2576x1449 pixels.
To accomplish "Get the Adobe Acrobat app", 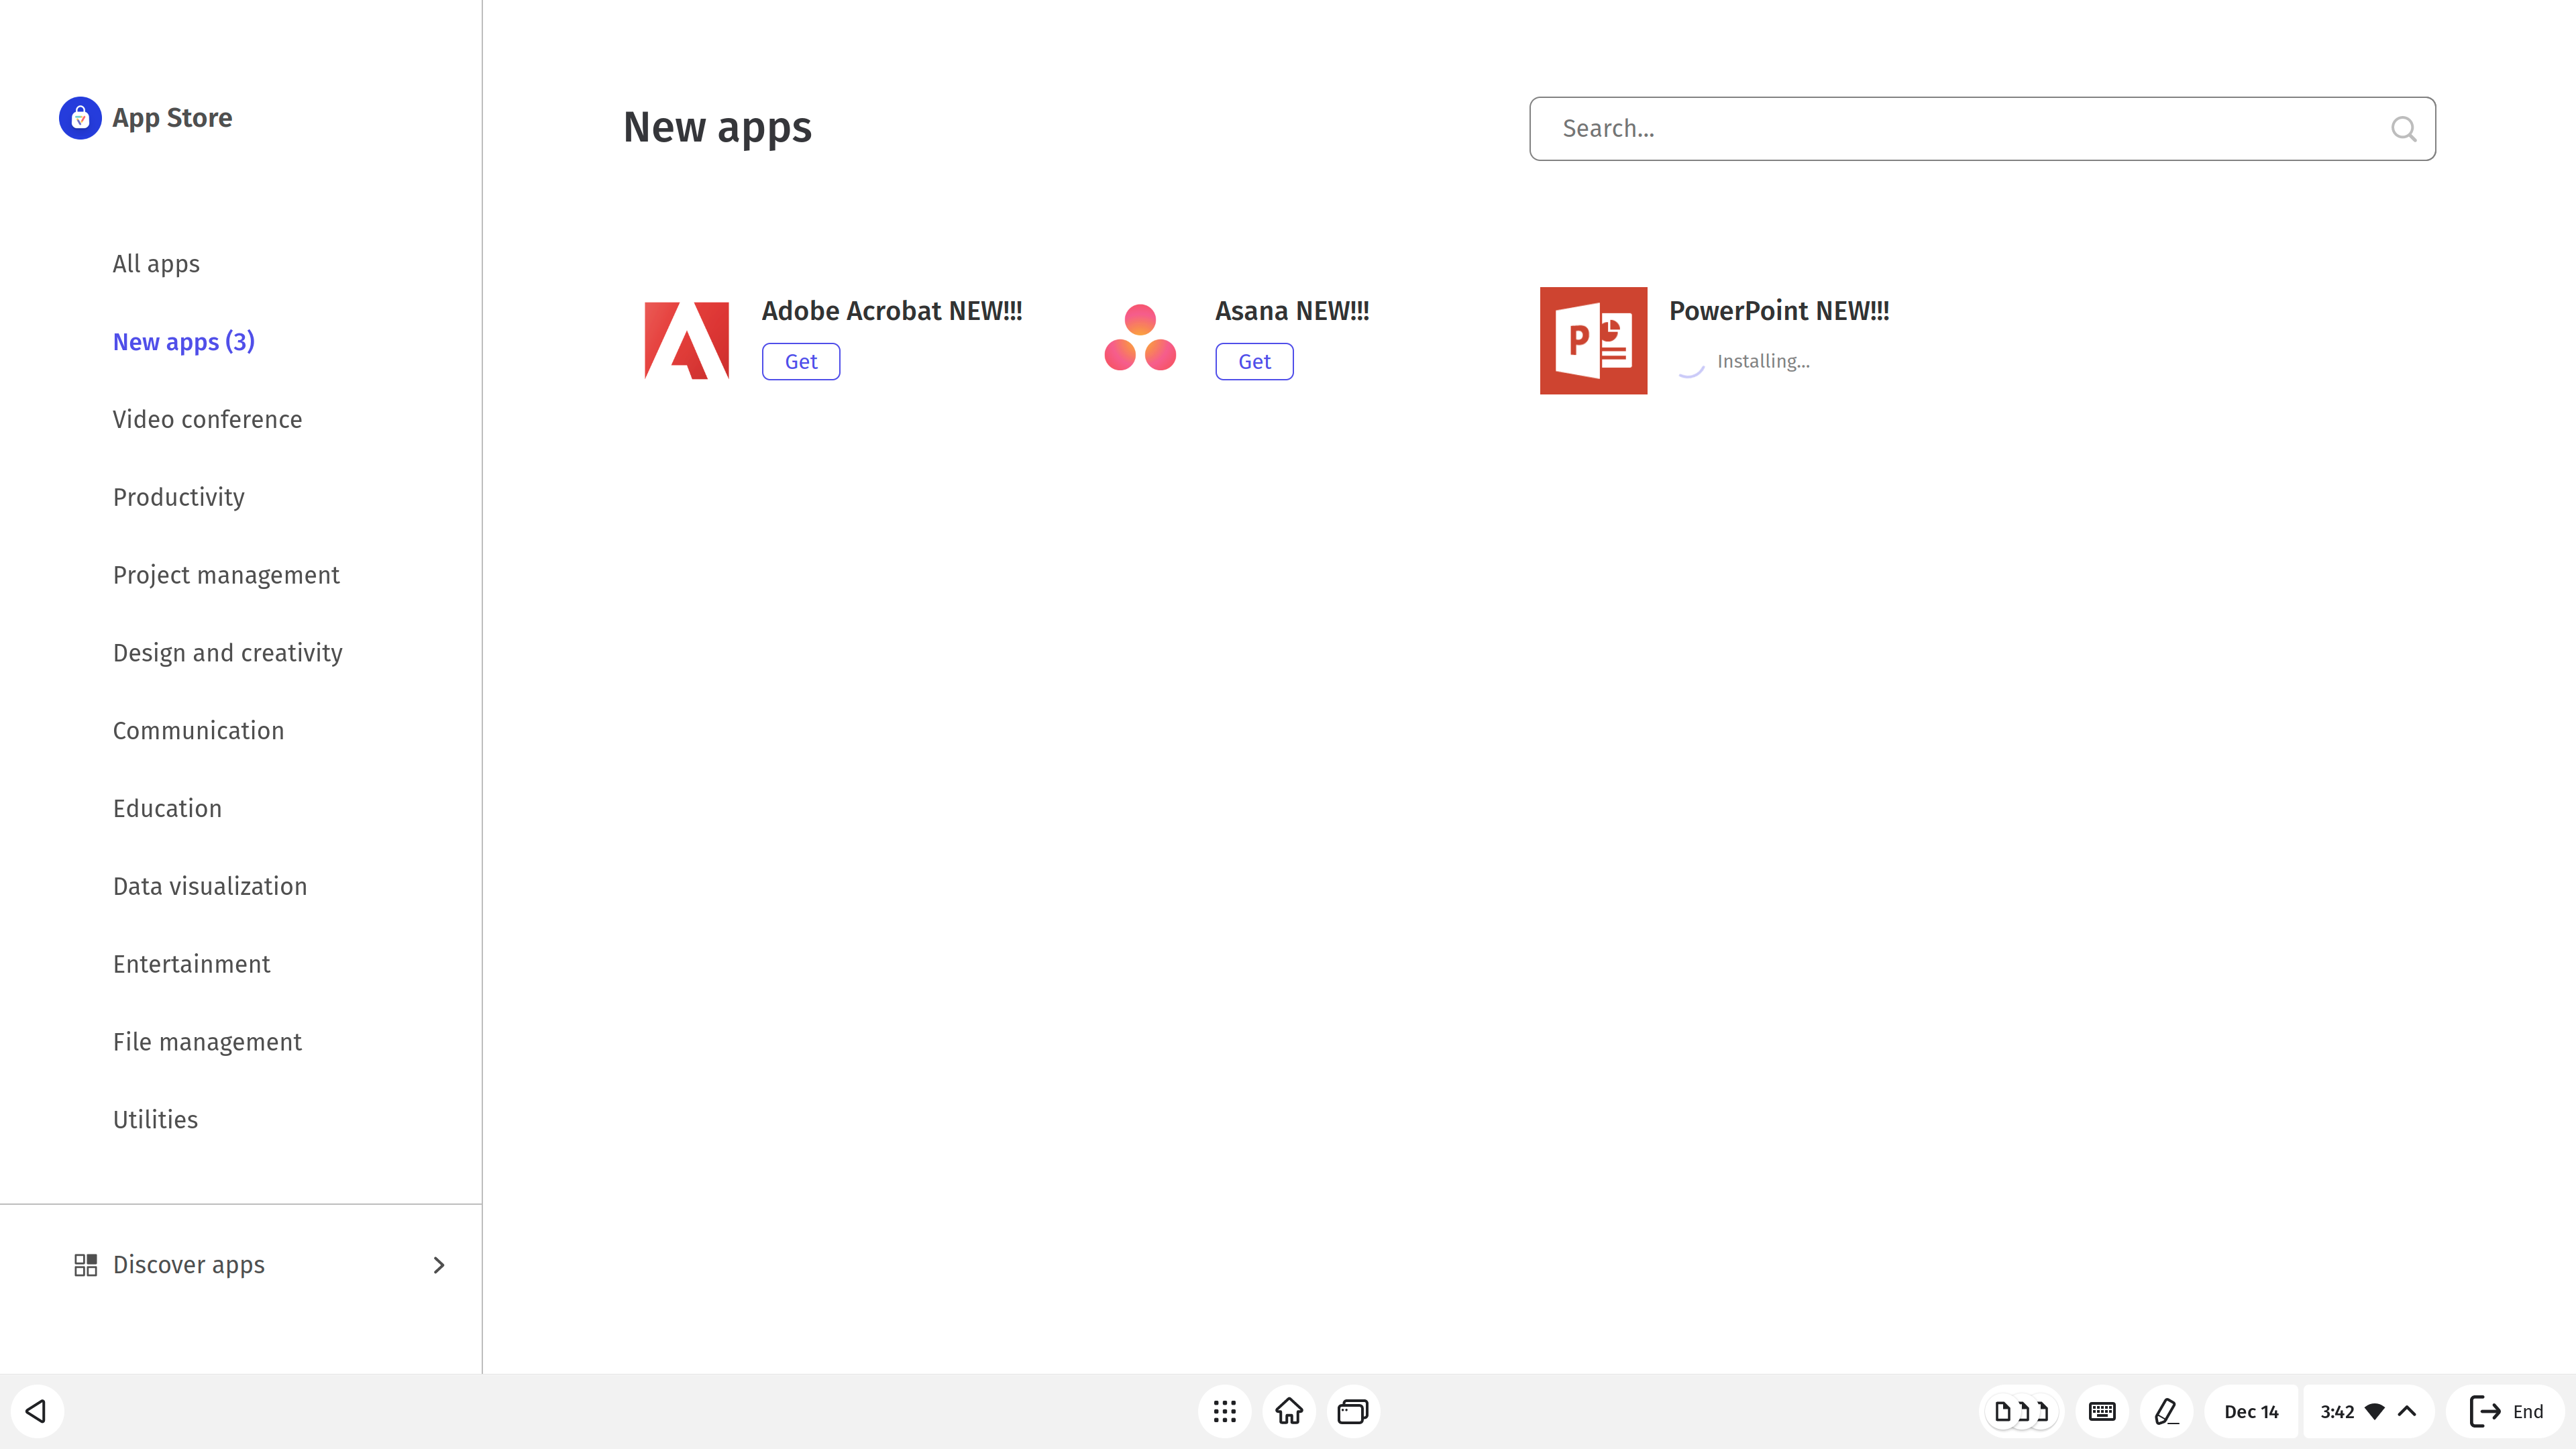I will 800,361.
